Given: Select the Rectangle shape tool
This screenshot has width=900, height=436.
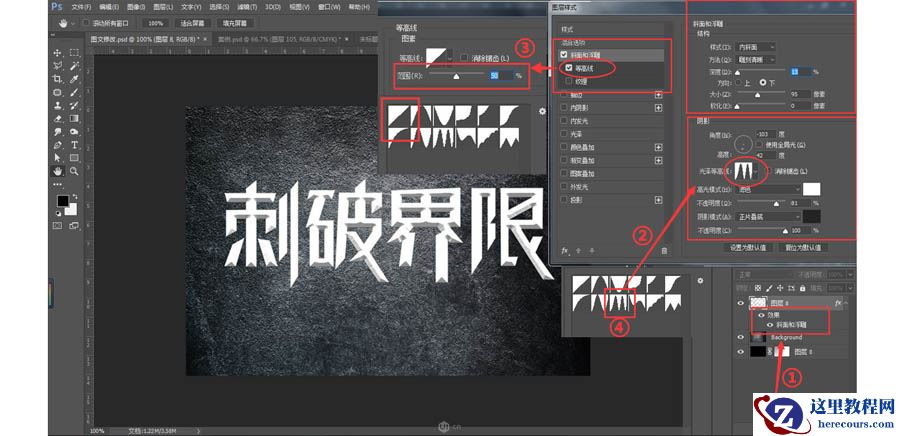Looking at the screenshot, I should (74, 158).
